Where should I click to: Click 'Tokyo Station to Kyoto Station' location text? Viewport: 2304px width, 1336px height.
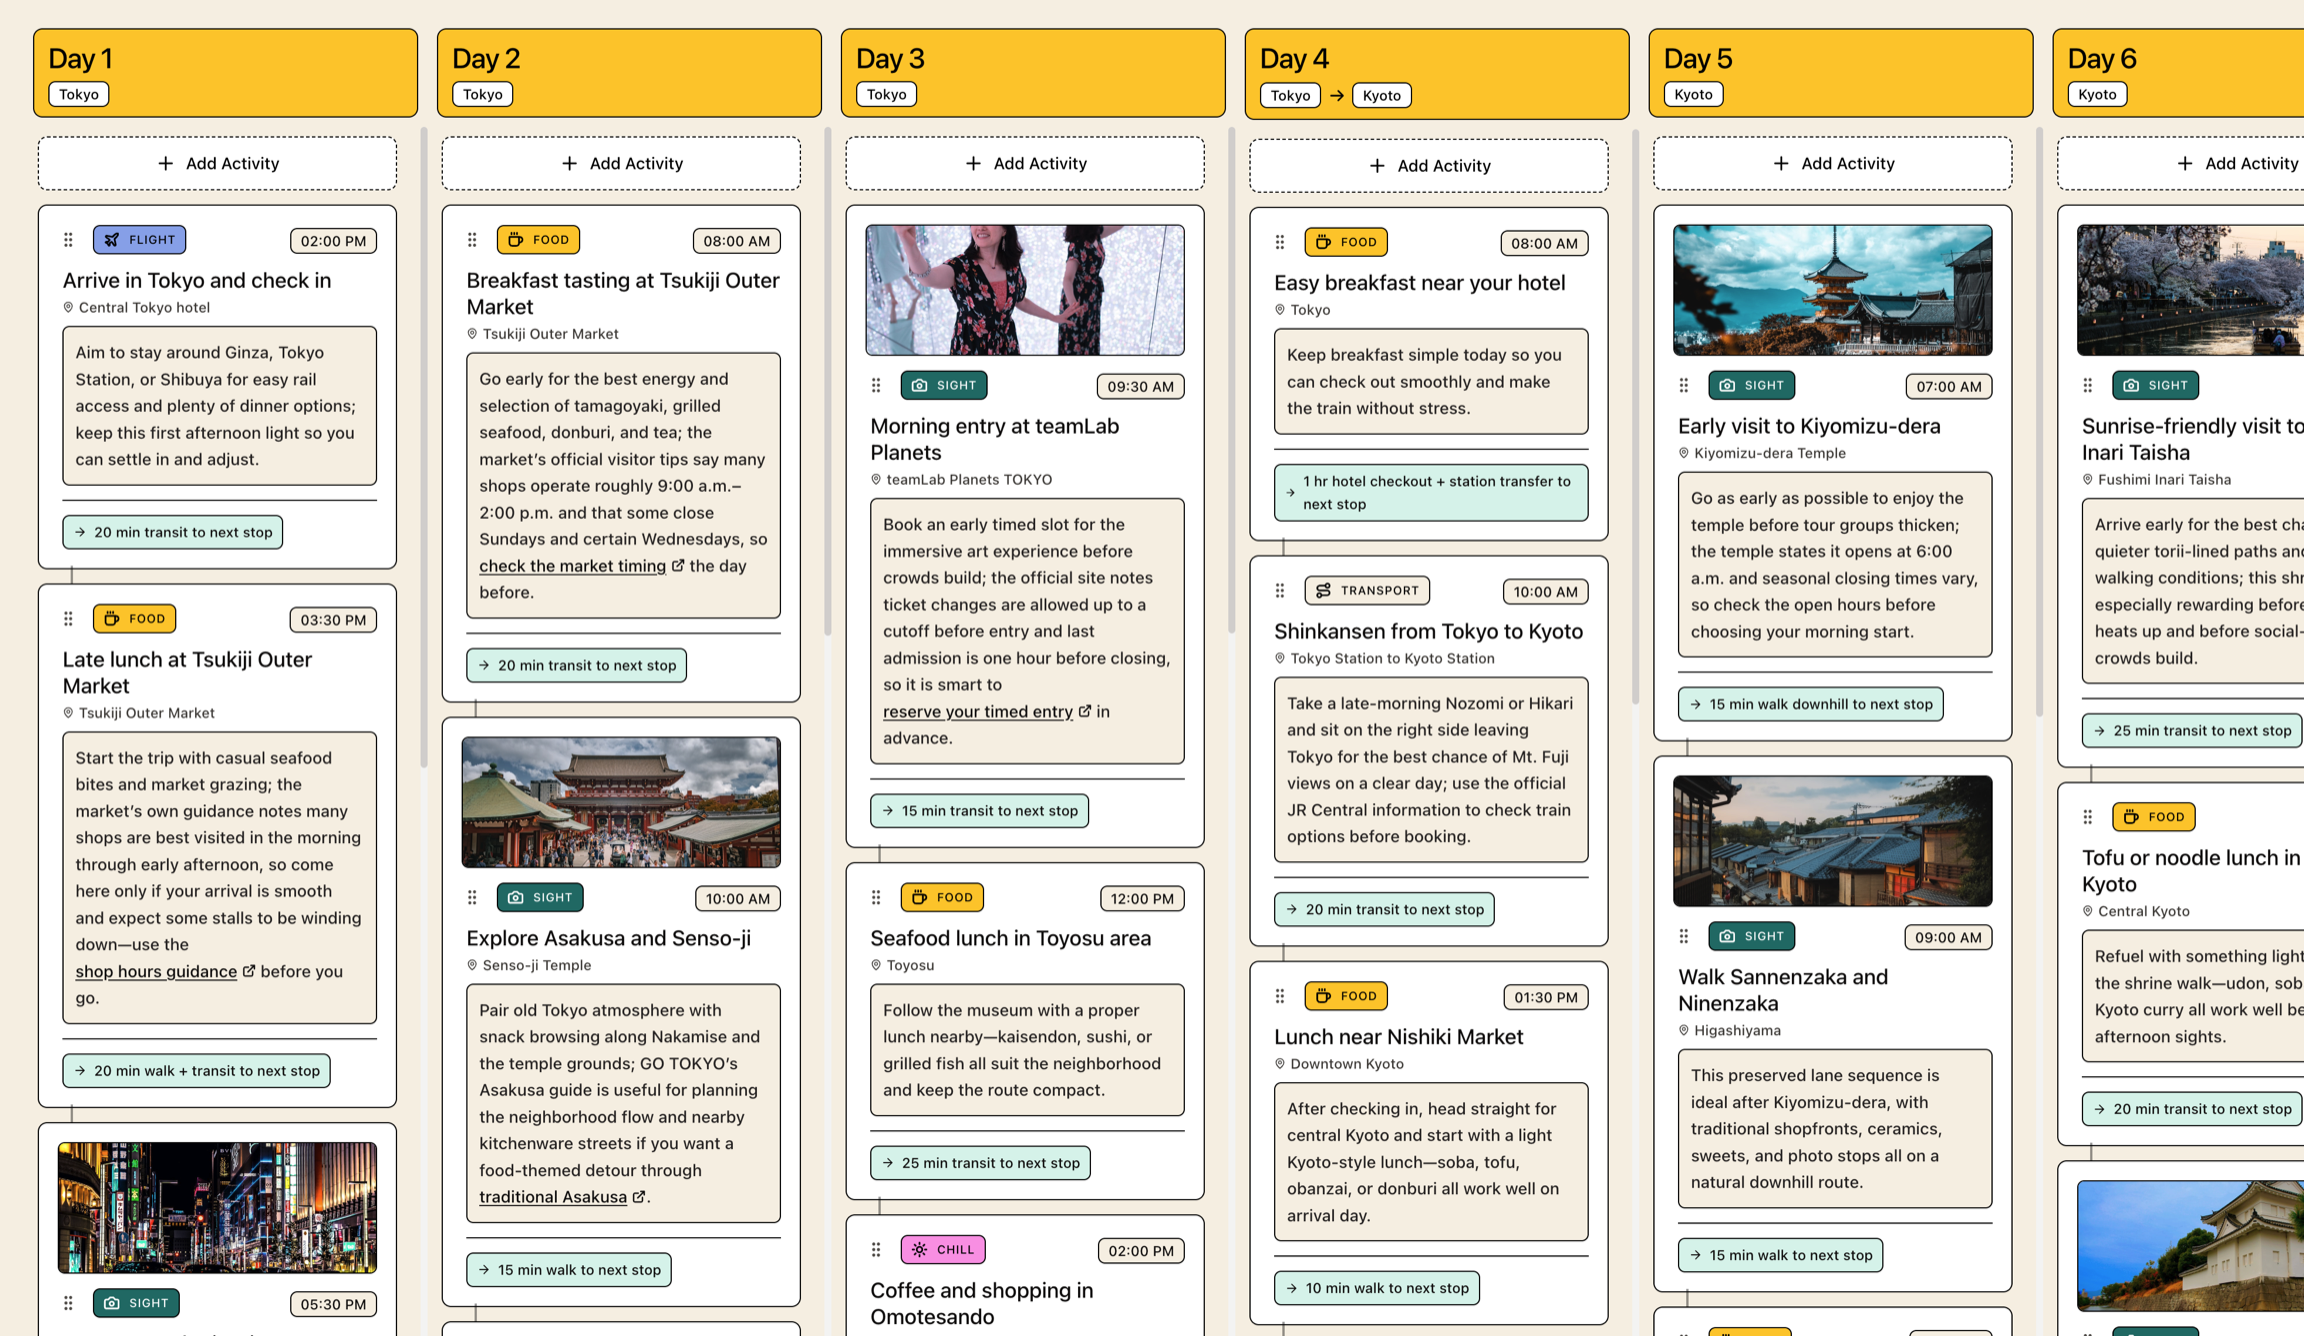pos(1392,659)
